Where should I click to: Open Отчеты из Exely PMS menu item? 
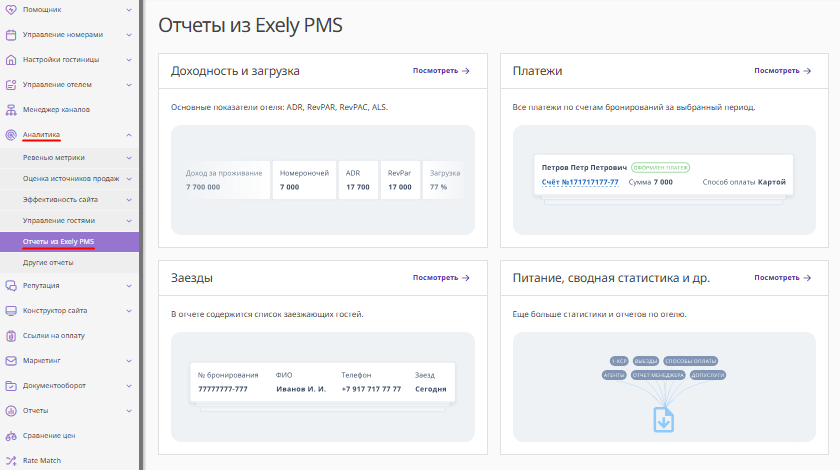tap(69, 242)
